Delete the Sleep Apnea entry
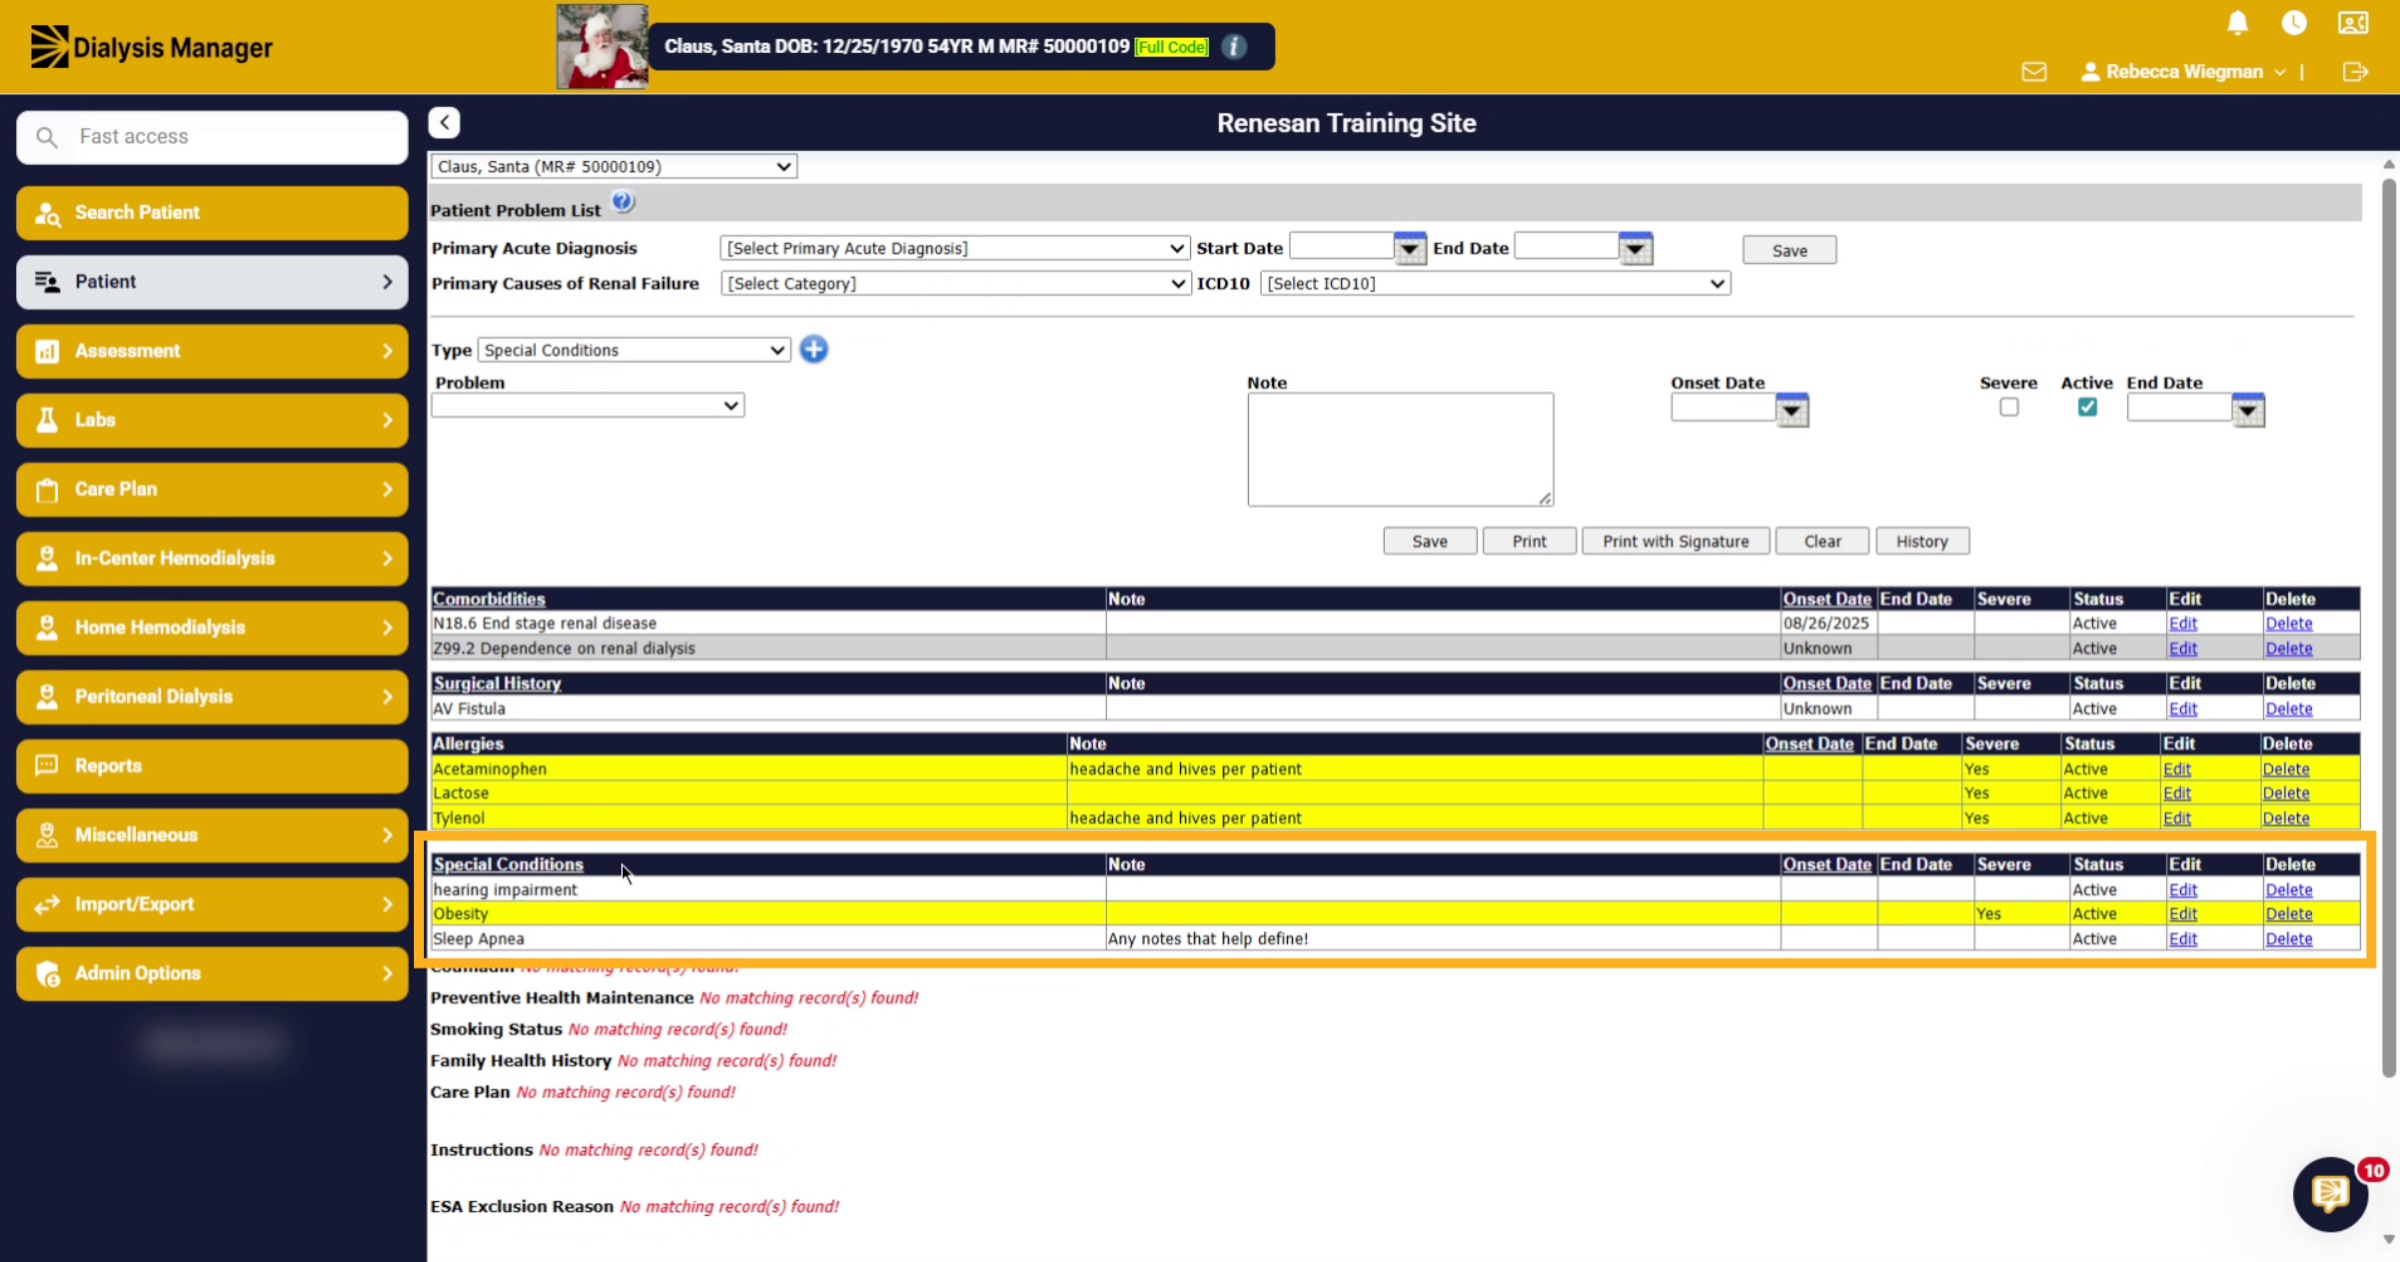The width and height of the screenshot is (2400, 1262). pos(2288,939)
